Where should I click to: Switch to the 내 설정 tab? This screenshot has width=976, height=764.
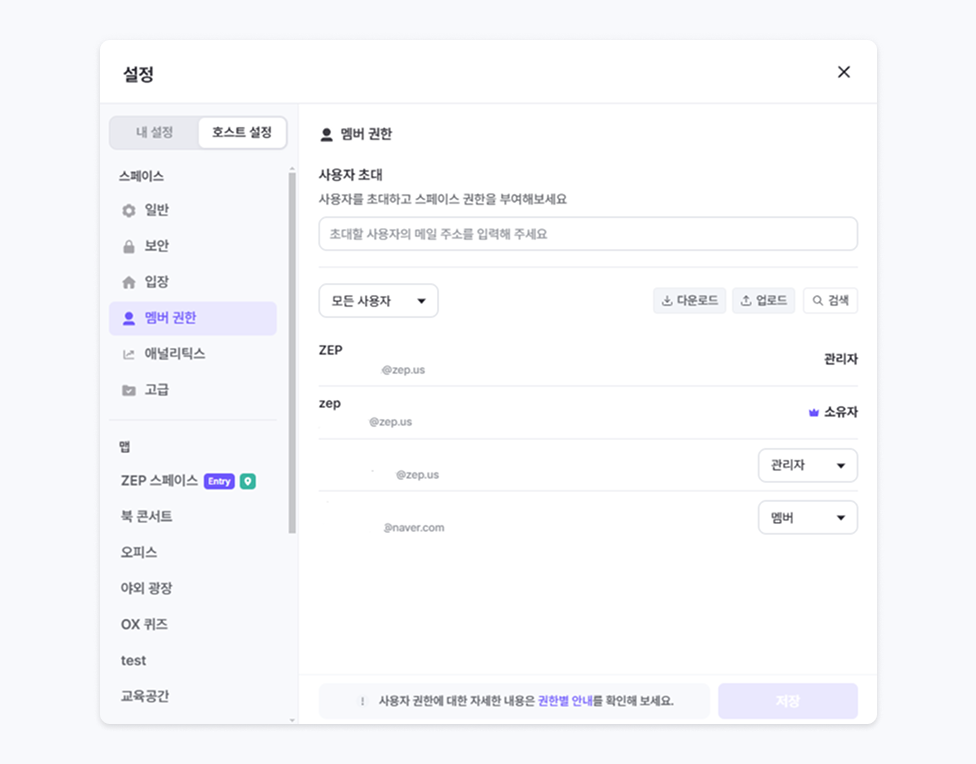coord(155,132)
